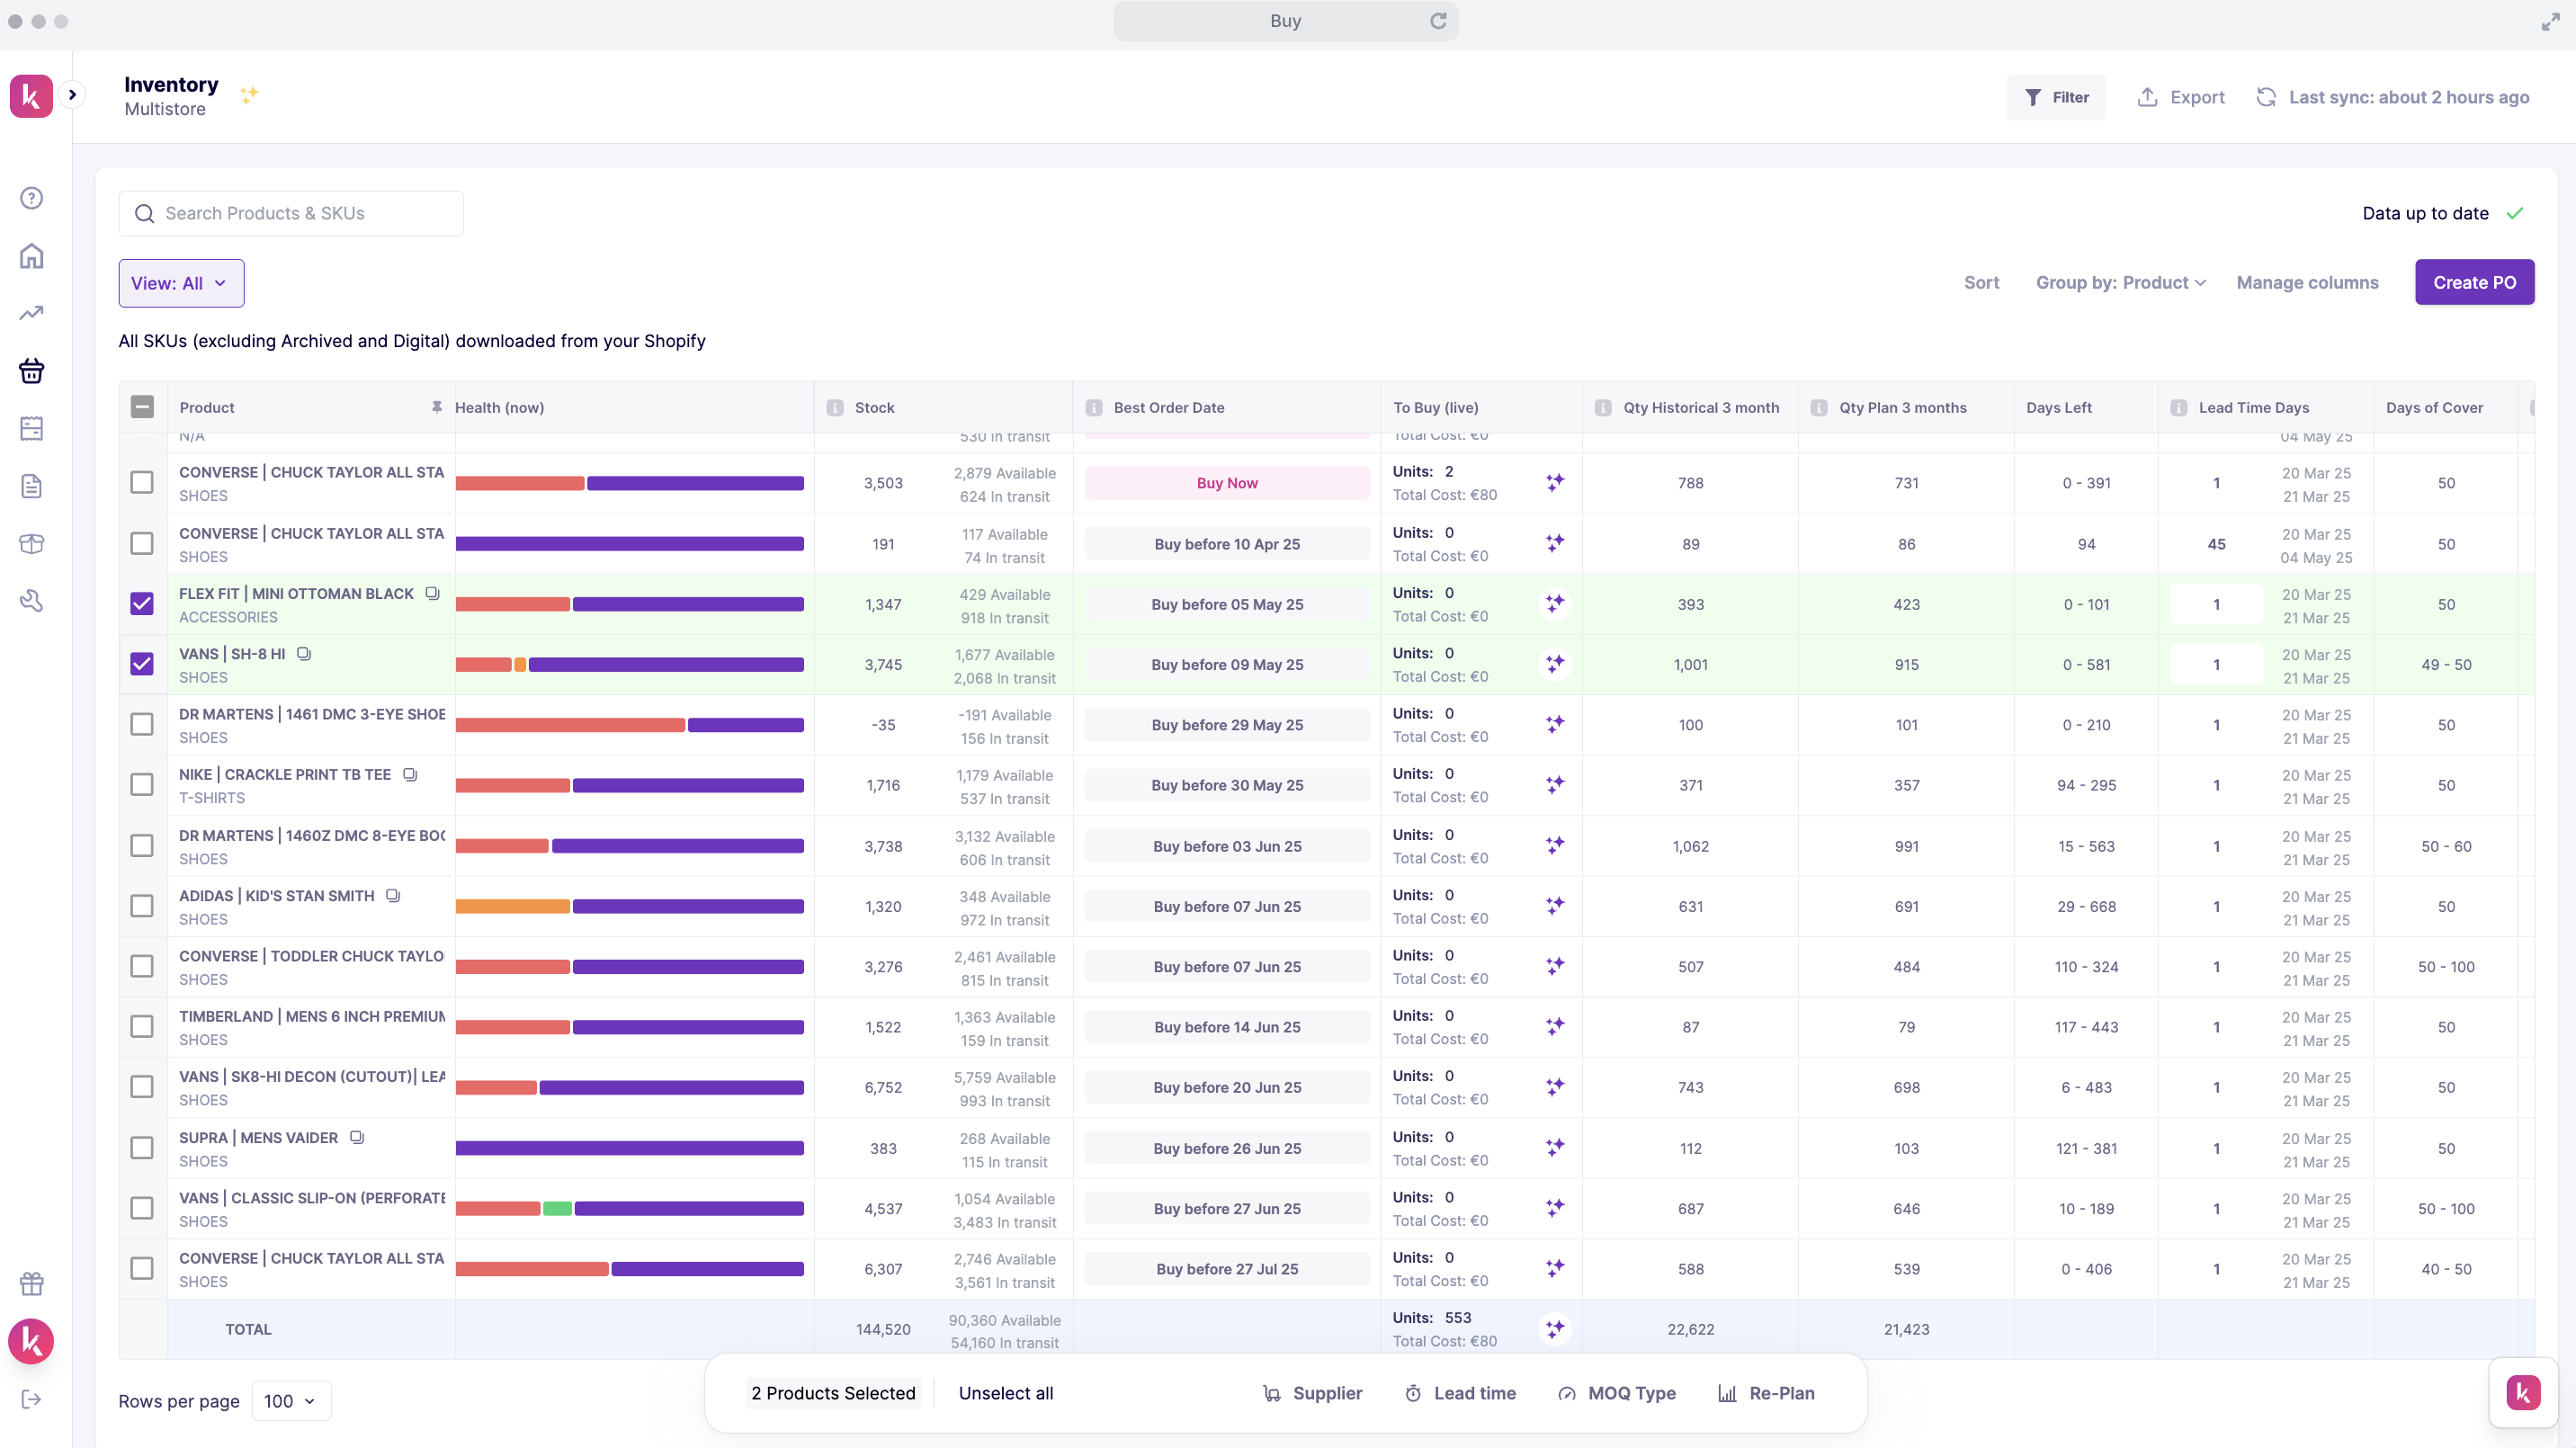Open the shopping basket Buy sidebar icon

tap(32, 371)
